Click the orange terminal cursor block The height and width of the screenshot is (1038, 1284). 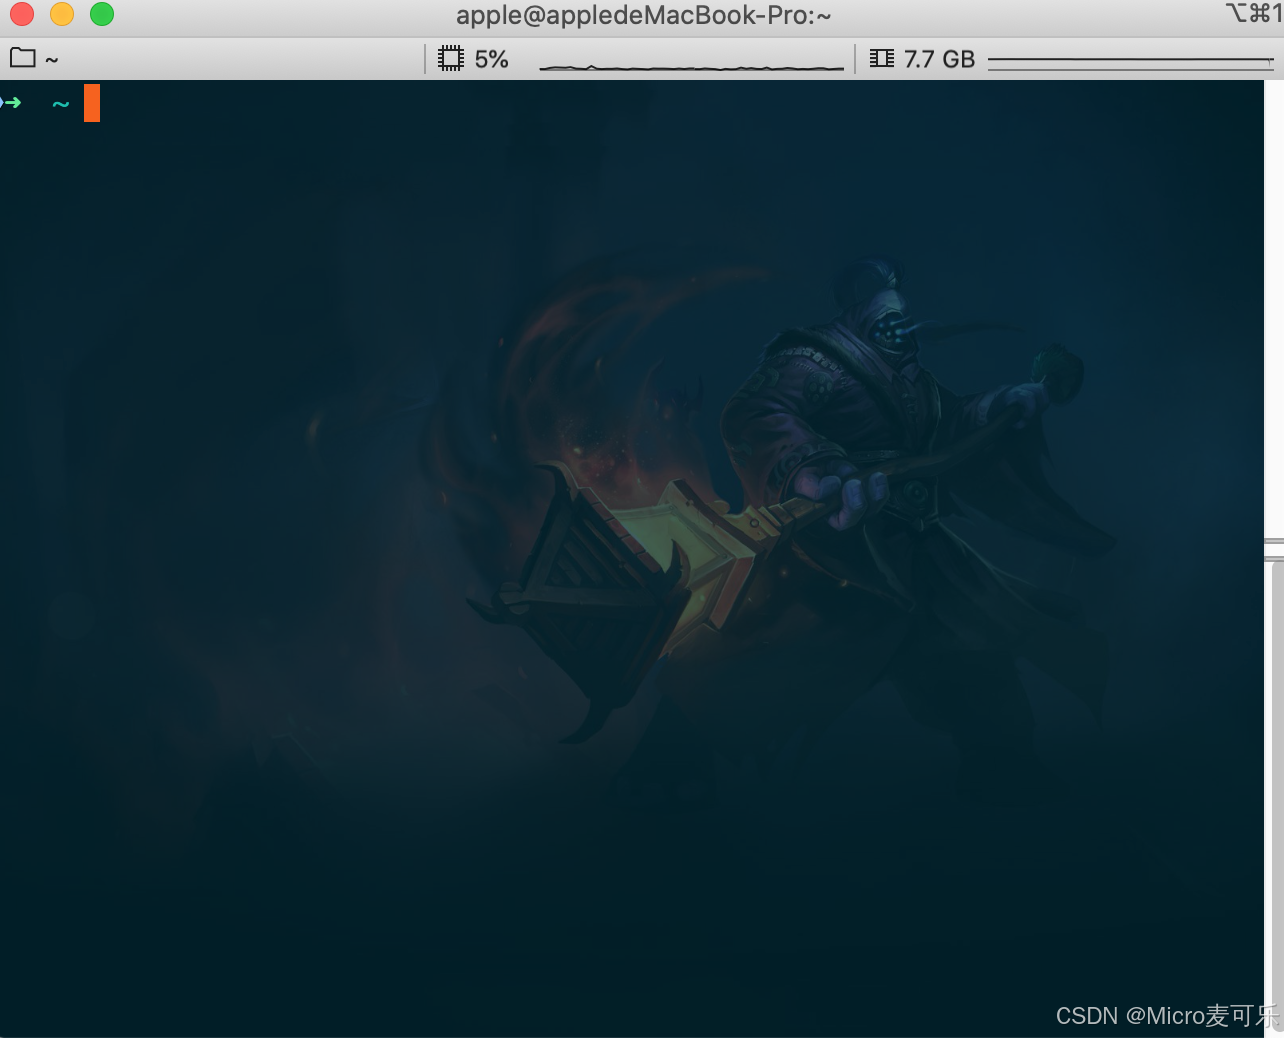click(92, 103)
